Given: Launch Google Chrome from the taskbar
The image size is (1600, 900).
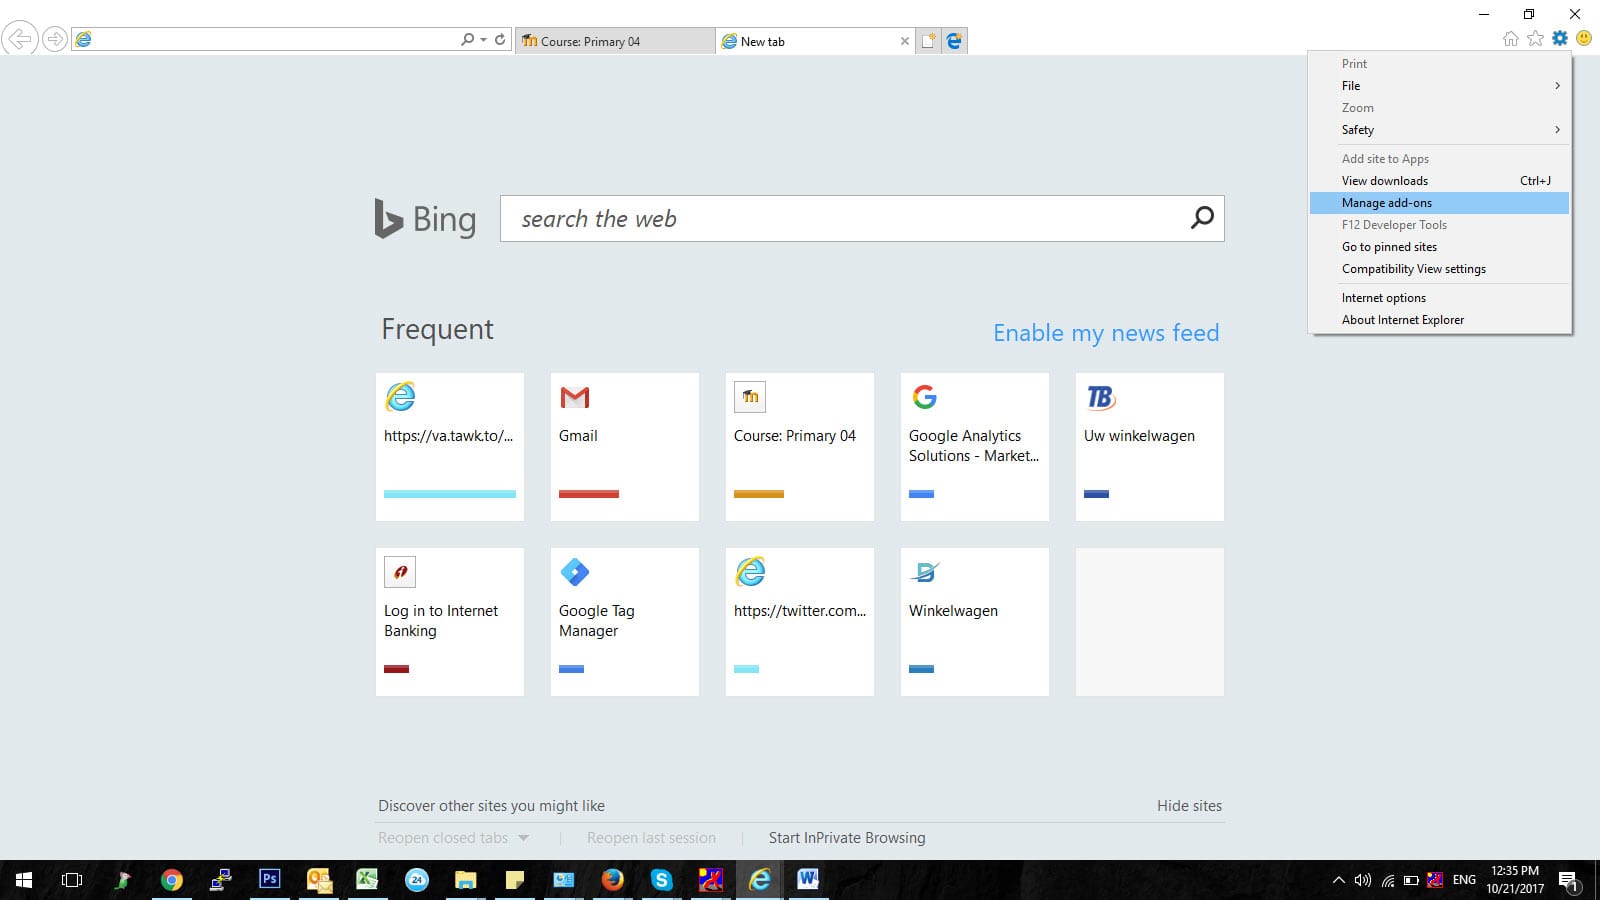Looking at the screenshot, I should (172, 880).
